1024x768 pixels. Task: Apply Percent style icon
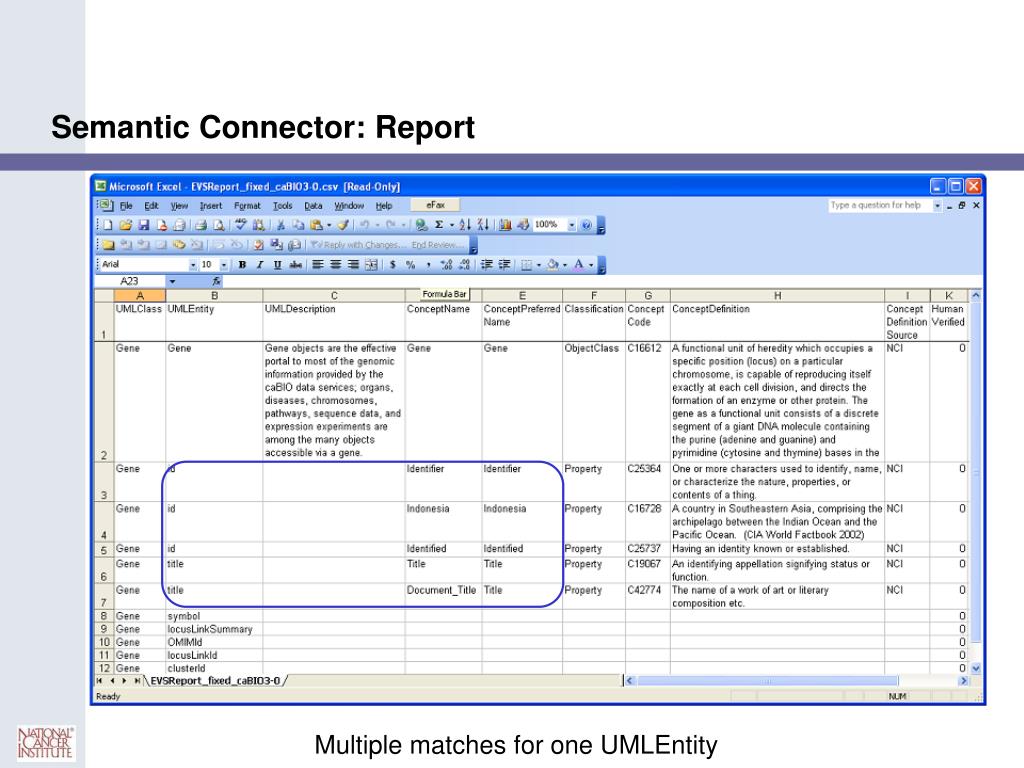[411, 264]
